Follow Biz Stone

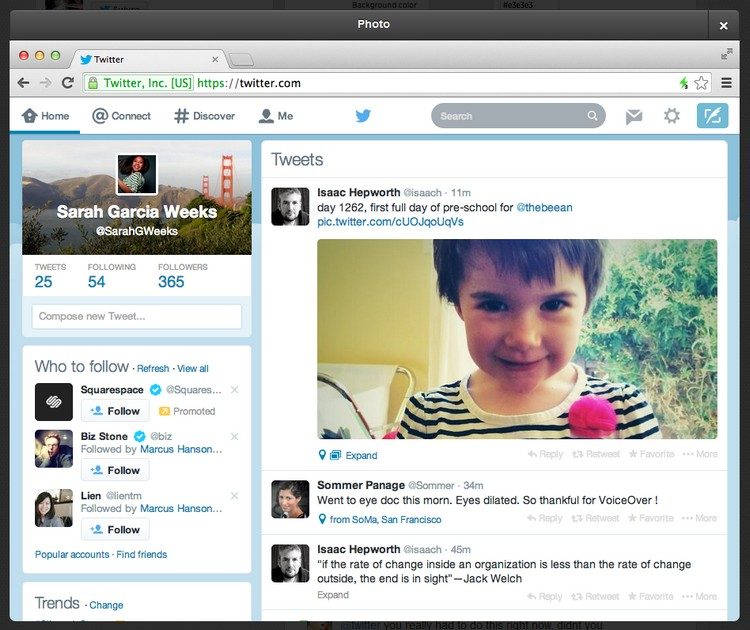click(115, 470)
